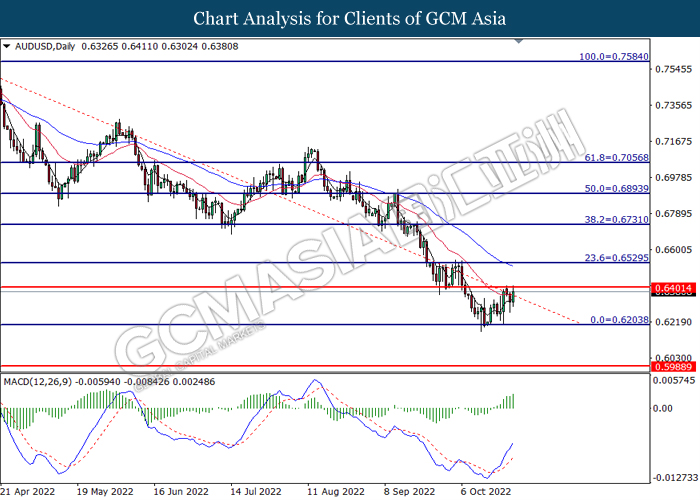Click the Chart Analysis for Clients title

[350, 18]
